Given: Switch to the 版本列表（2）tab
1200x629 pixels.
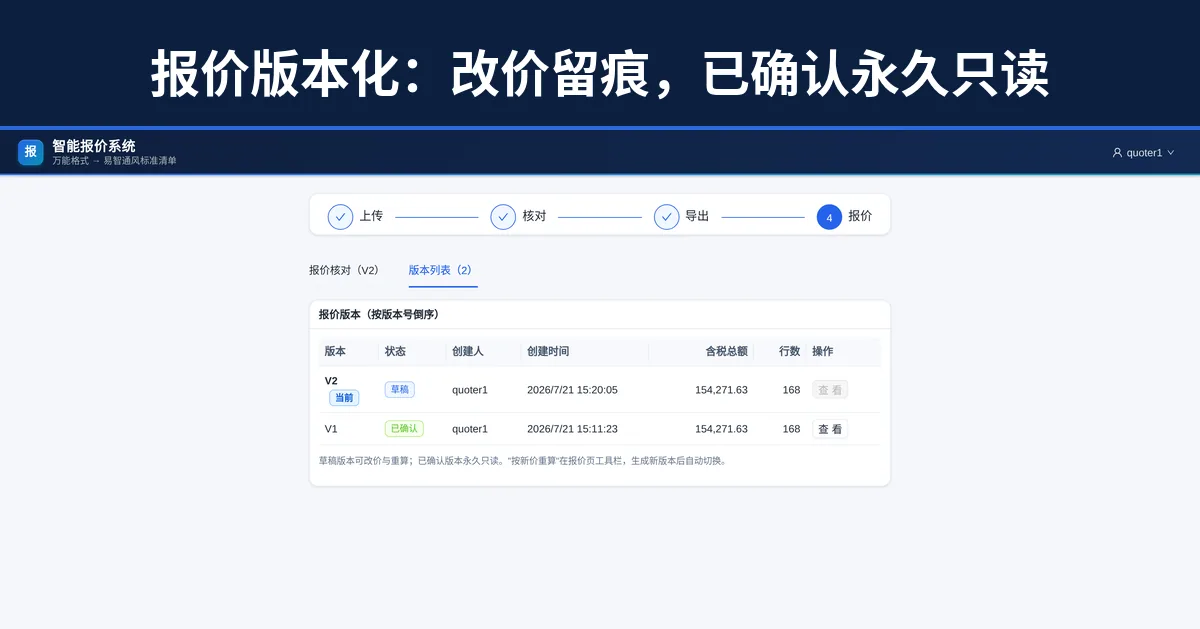Looking at the screenshot, I should click(442, 270).
